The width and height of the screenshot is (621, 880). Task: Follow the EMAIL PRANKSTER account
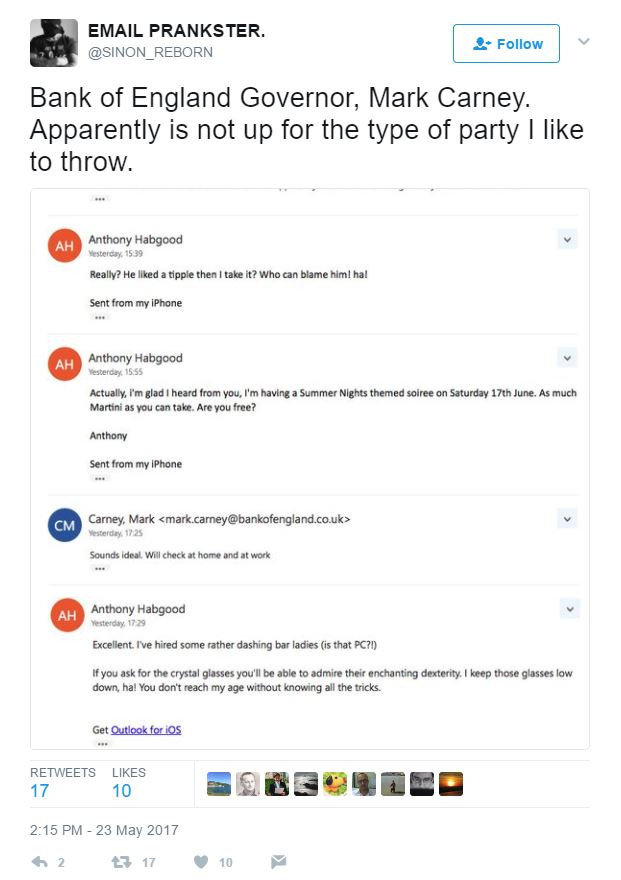(x=506, y=44)
